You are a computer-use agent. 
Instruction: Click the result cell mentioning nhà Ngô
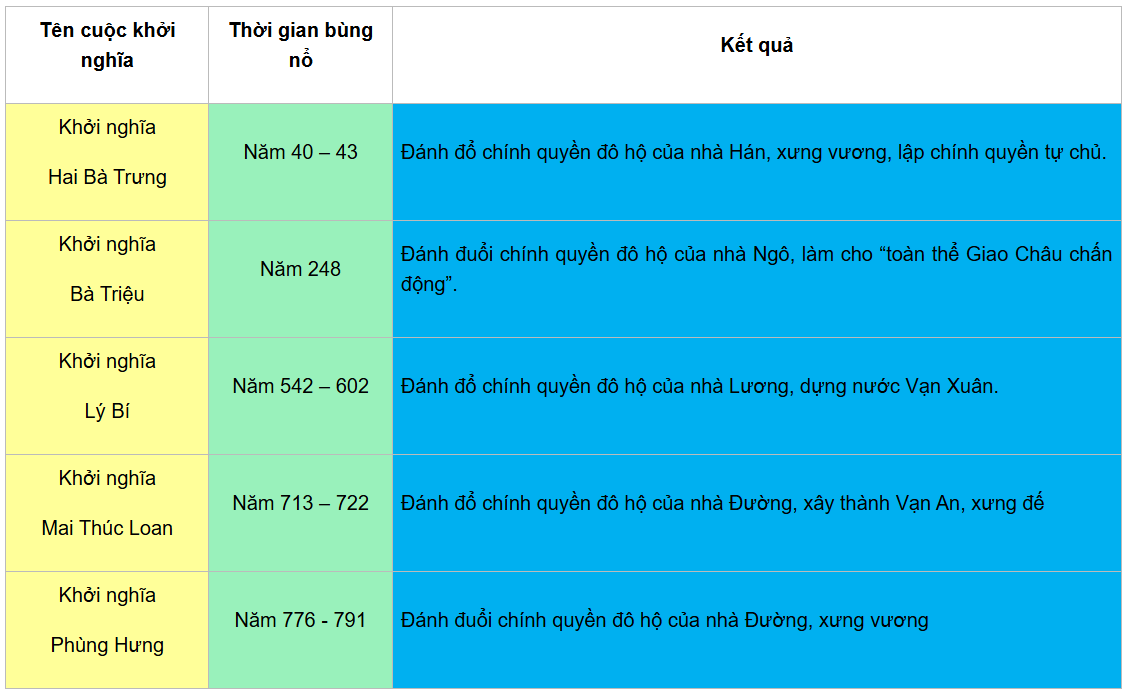756,269
